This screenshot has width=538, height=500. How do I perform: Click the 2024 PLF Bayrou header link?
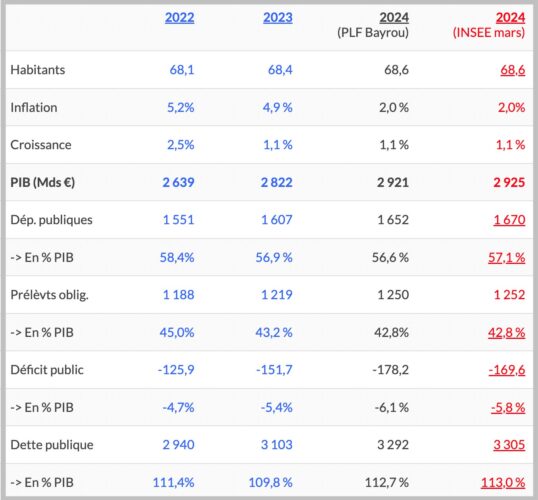[x=394, y=18]
